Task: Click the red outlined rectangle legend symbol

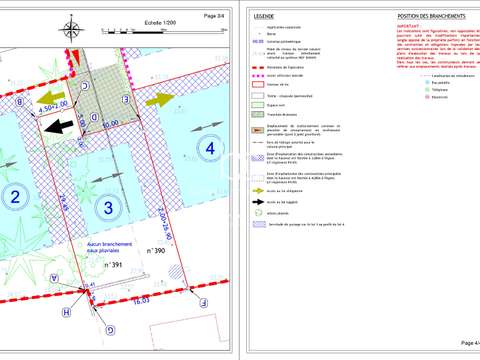Action: coord(258,85)
